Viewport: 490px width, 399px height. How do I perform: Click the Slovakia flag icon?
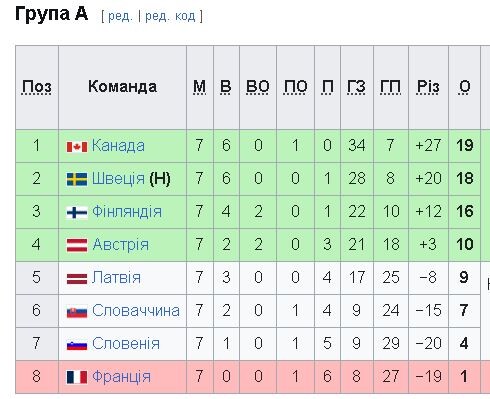[x=77, y=311]
